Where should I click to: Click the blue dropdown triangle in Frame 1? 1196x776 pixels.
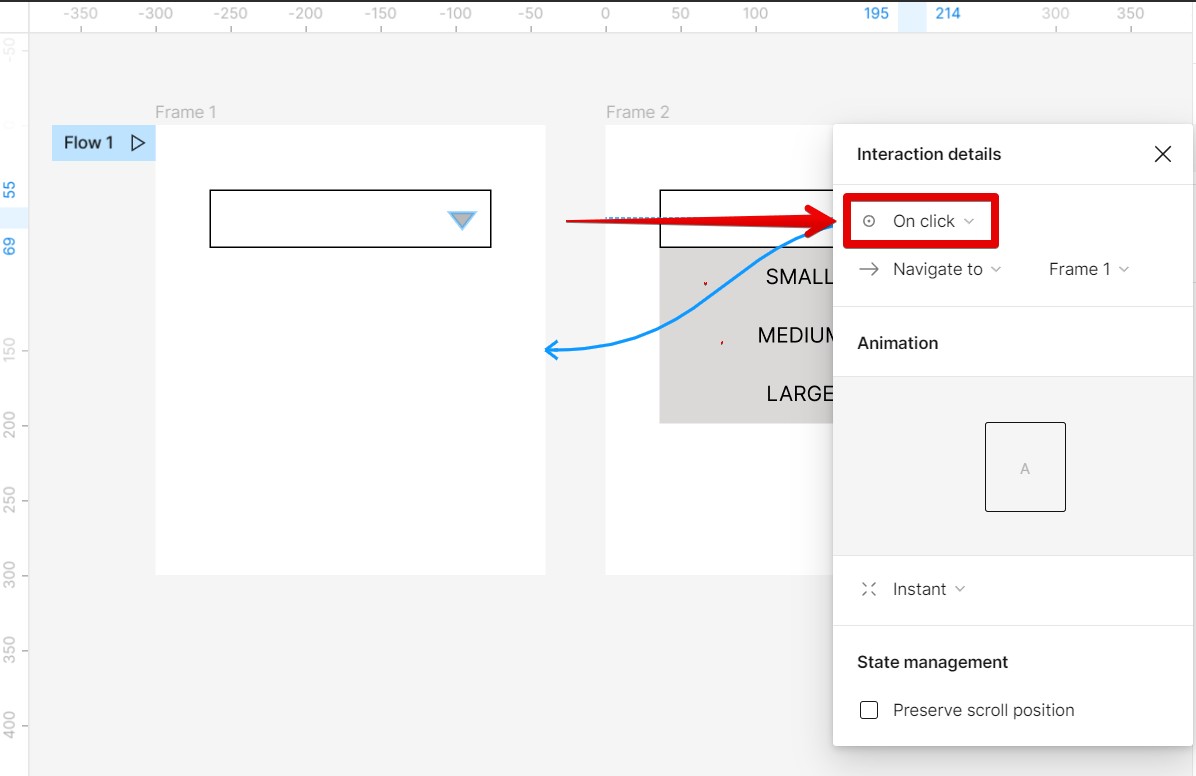[462, 220]
